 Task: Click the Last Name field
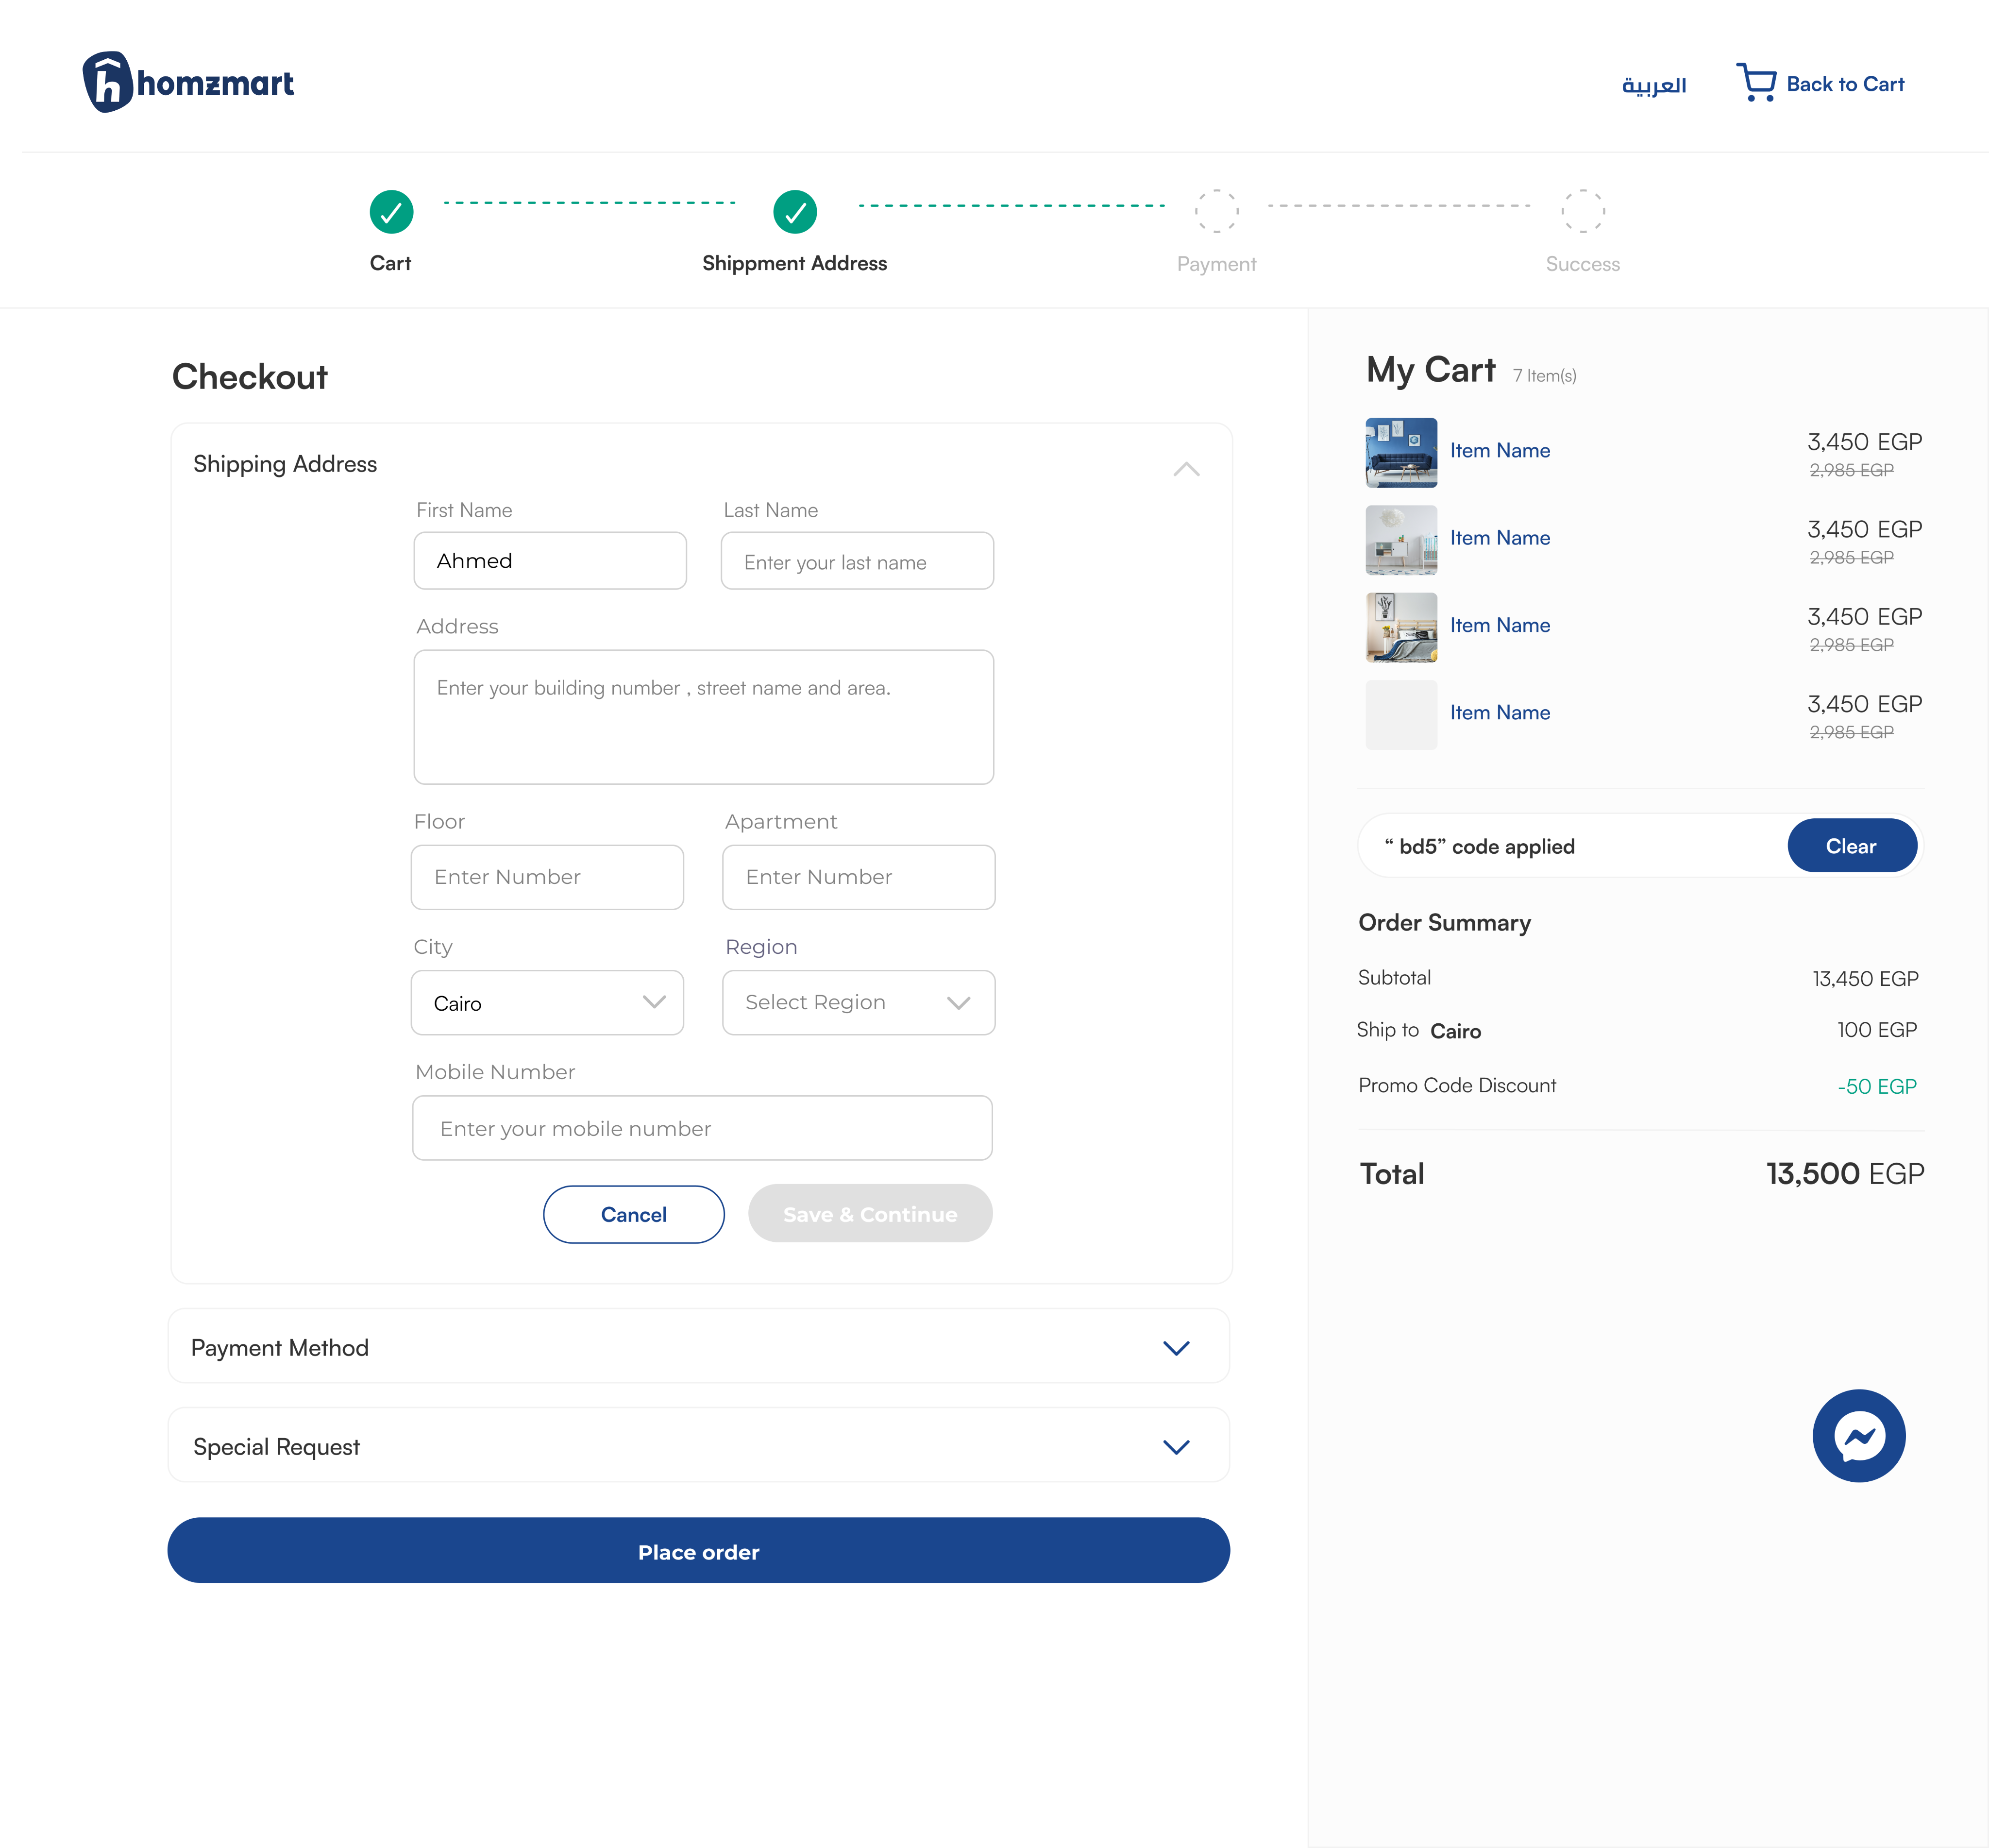tap(857, 560)
